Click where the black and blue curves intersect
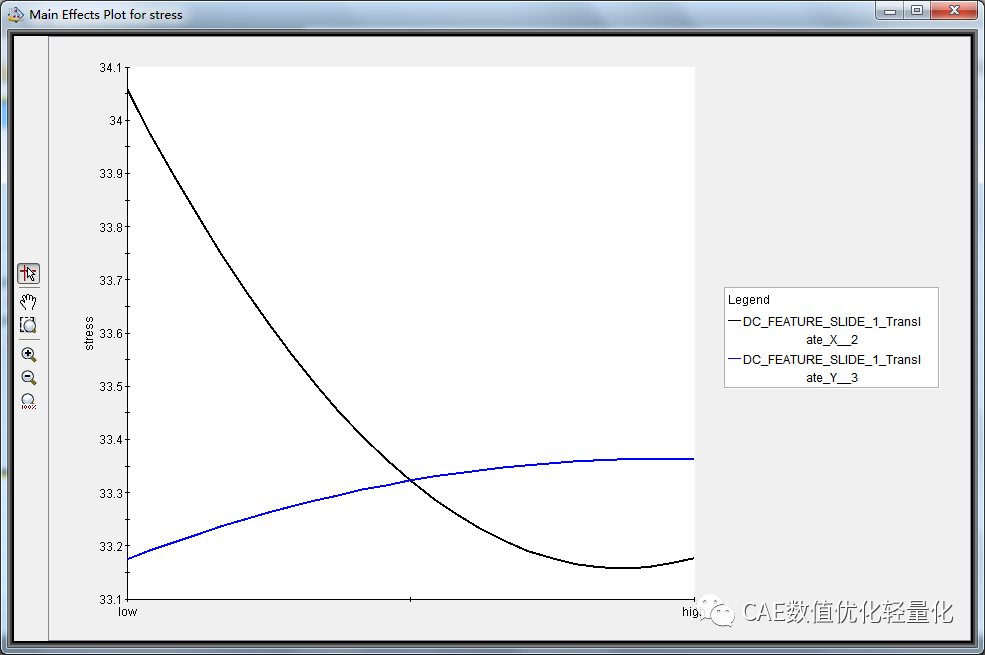 tap(410, 481)
